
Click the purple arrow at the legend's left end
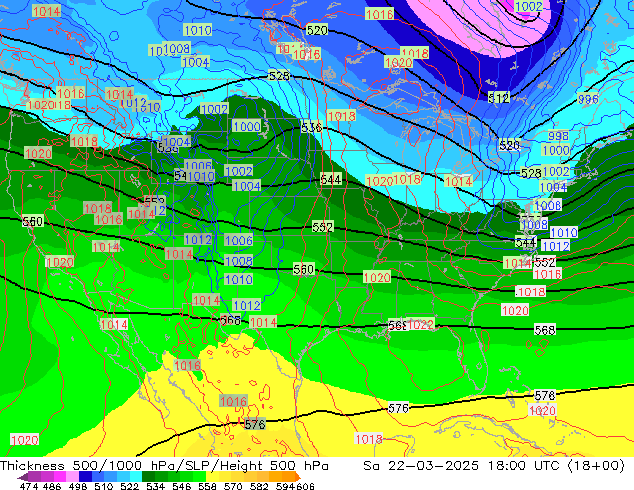[x=23, y=477]
